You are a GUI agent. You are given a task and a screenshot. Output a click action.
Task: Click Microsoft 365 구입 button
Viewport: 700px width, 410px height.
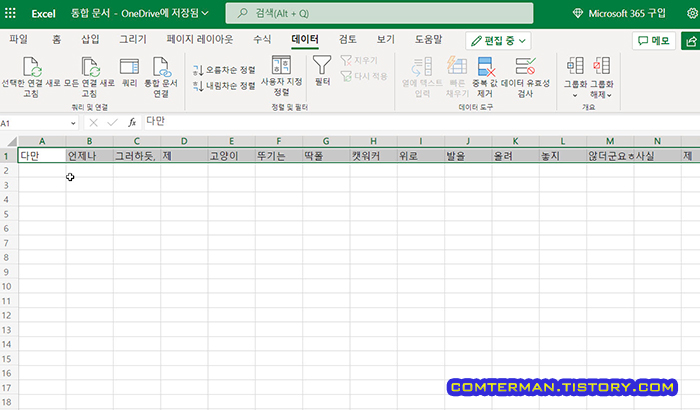620,13
